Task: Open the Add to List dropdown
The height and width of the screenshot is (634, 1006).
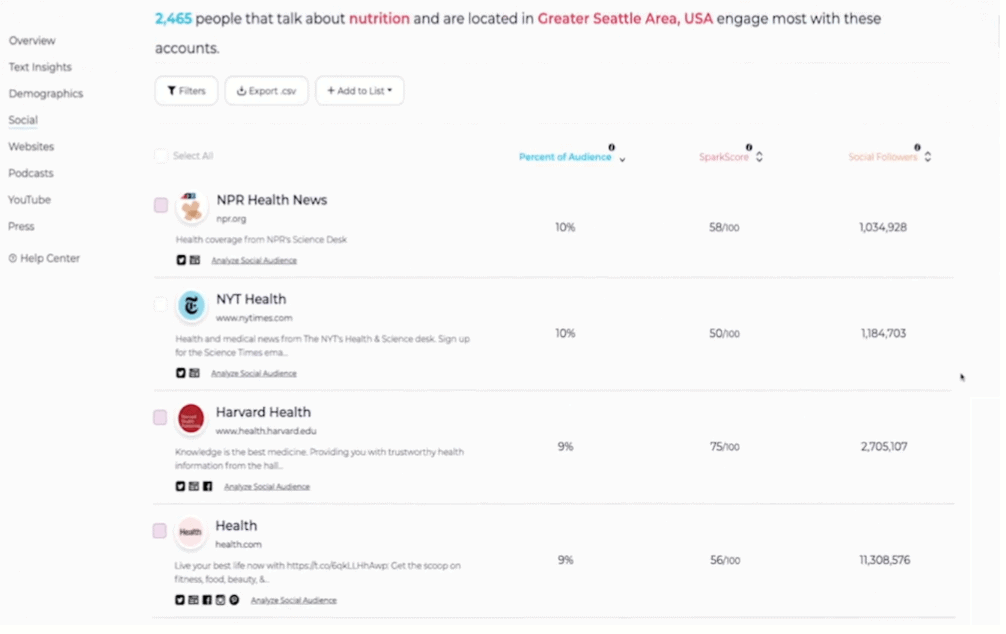Action: point(360,90)
